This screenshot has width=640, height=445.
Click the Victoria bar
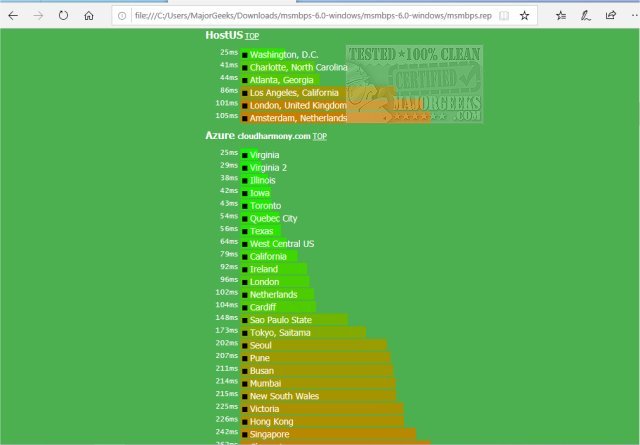pyautogui.click(x=322, y=408)
